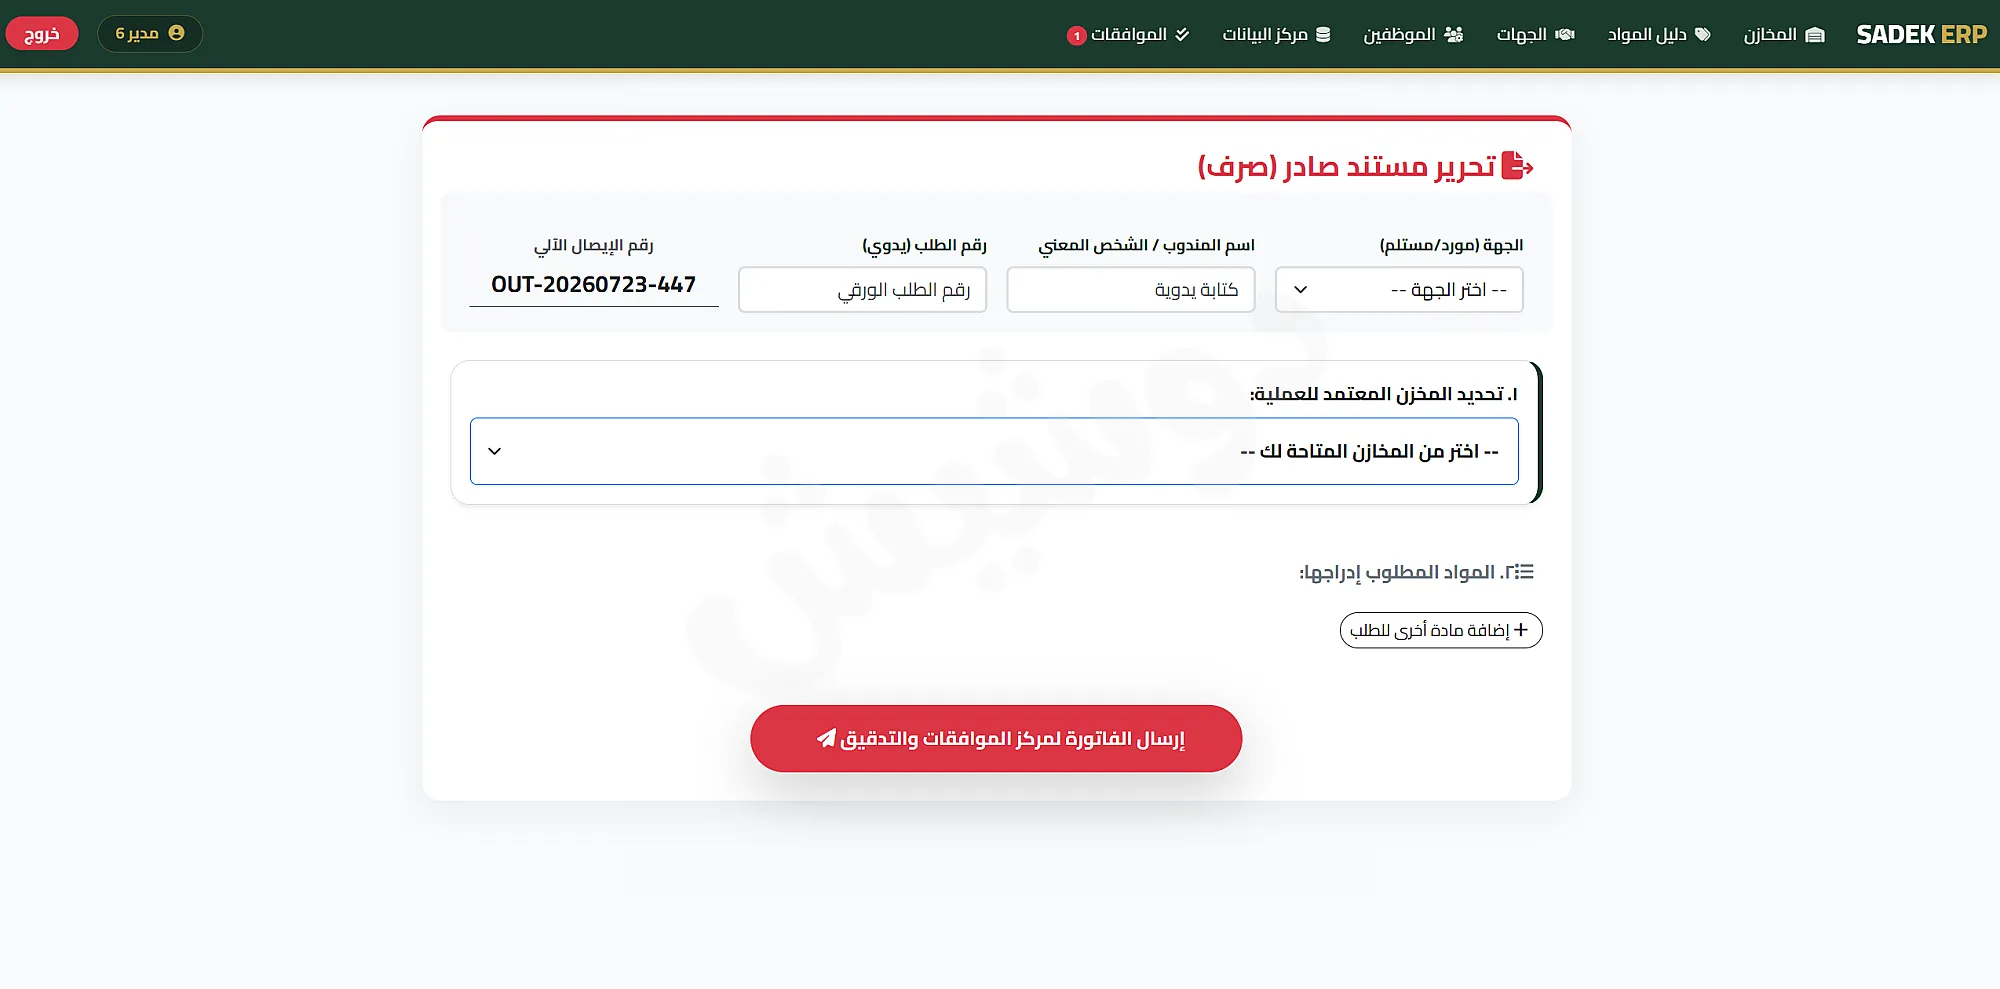This screenshot has height=989, width=2000.
Task: Click the database icon beside مركز البيانات
Action: point(1323,35)
